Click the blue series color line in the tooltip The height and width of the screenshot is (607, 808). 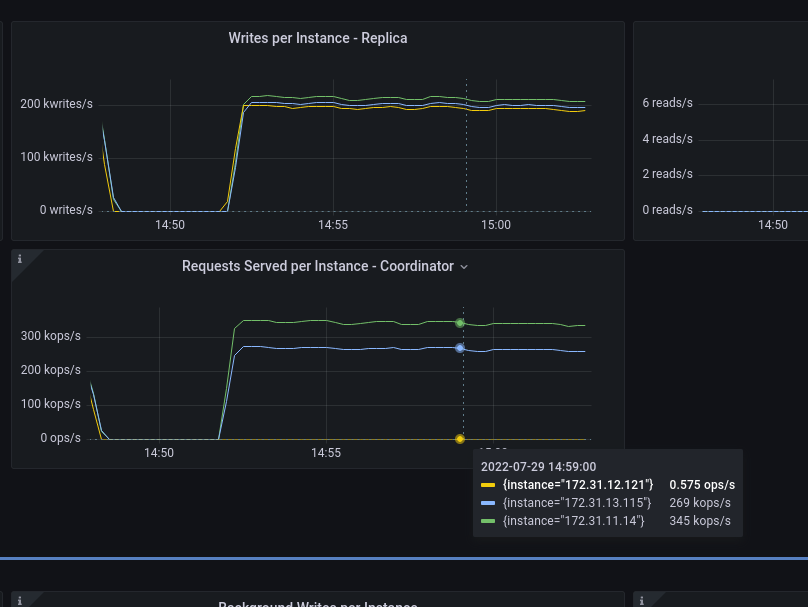point(490,502)
